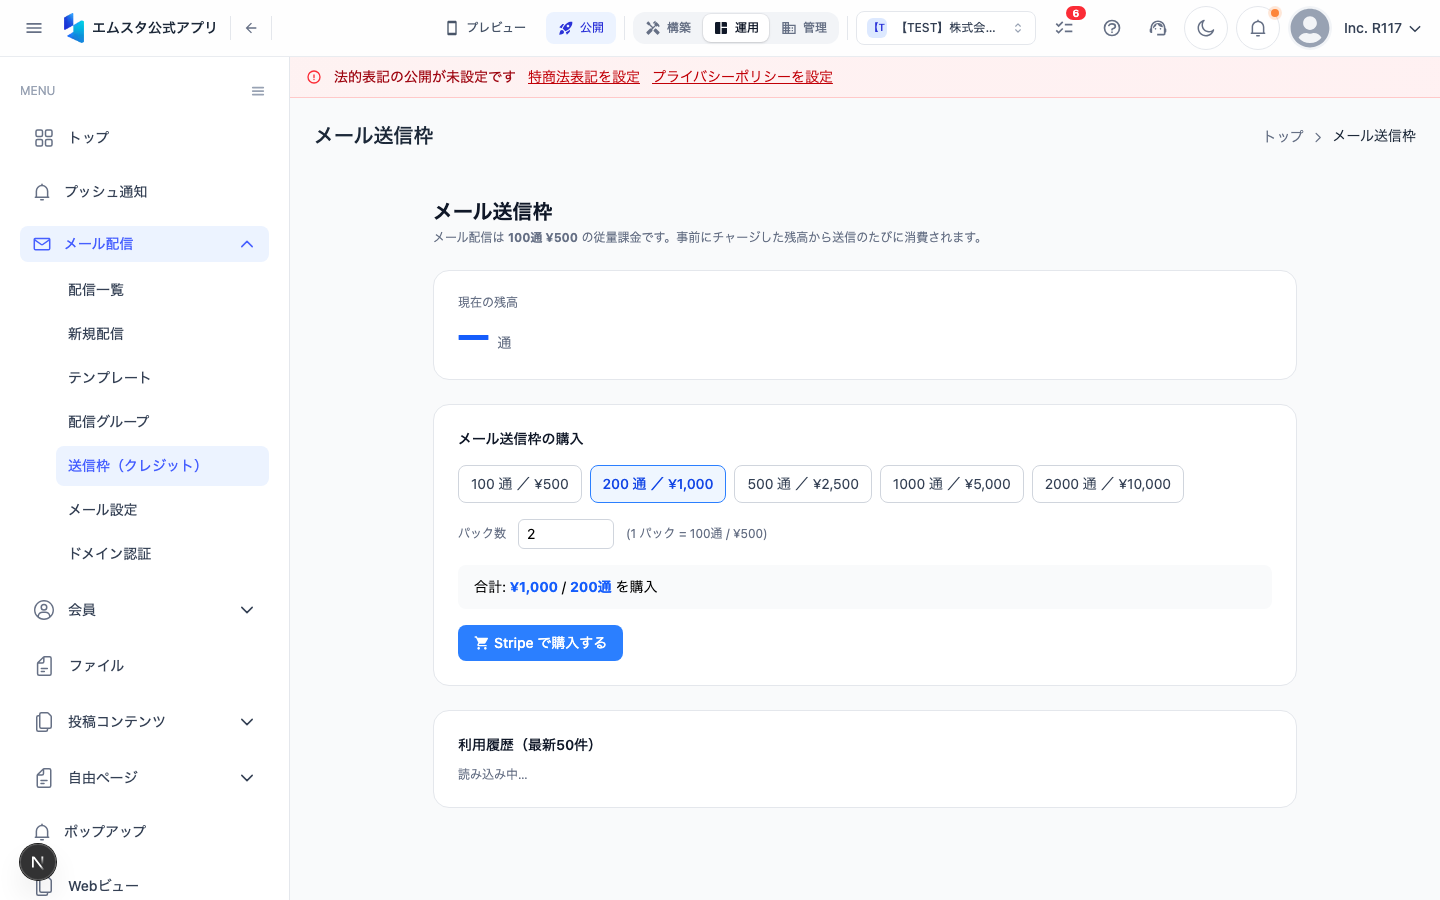Click the Stripe で購入する button
Screen dimensions: 1440x900
coord(540,643)
